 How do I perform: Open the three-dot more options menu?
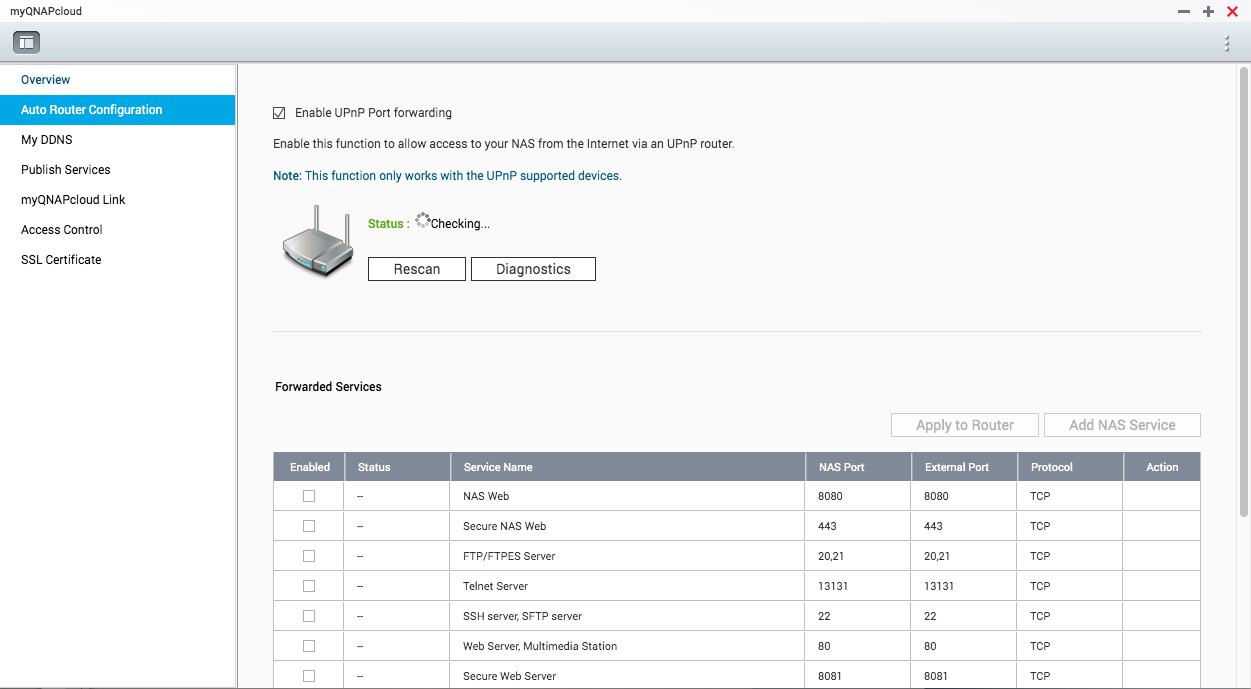[1227, 43]
